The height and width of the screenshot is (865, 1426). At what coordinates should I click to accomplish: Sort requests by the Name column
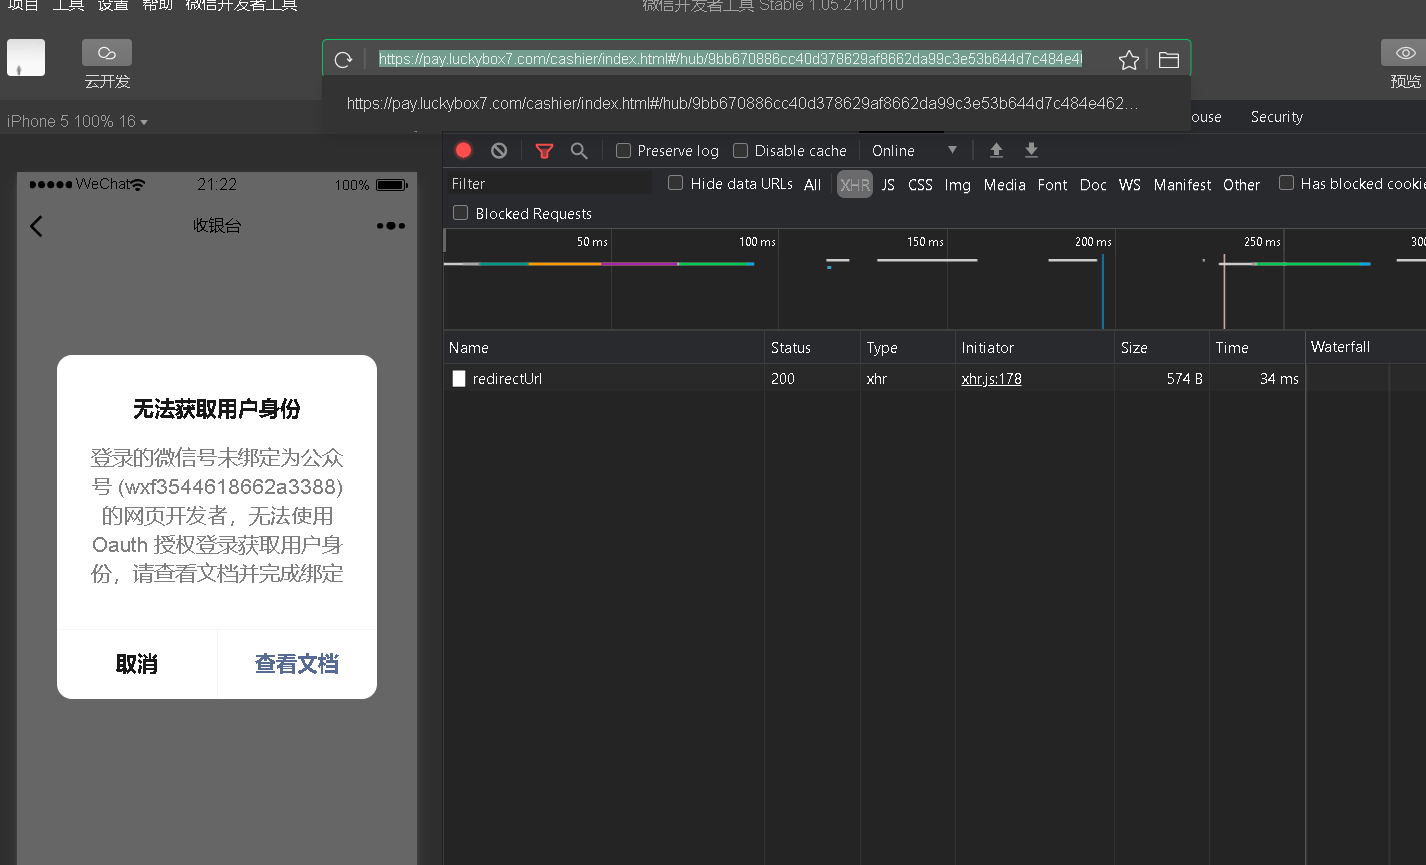tap(604, 348)
